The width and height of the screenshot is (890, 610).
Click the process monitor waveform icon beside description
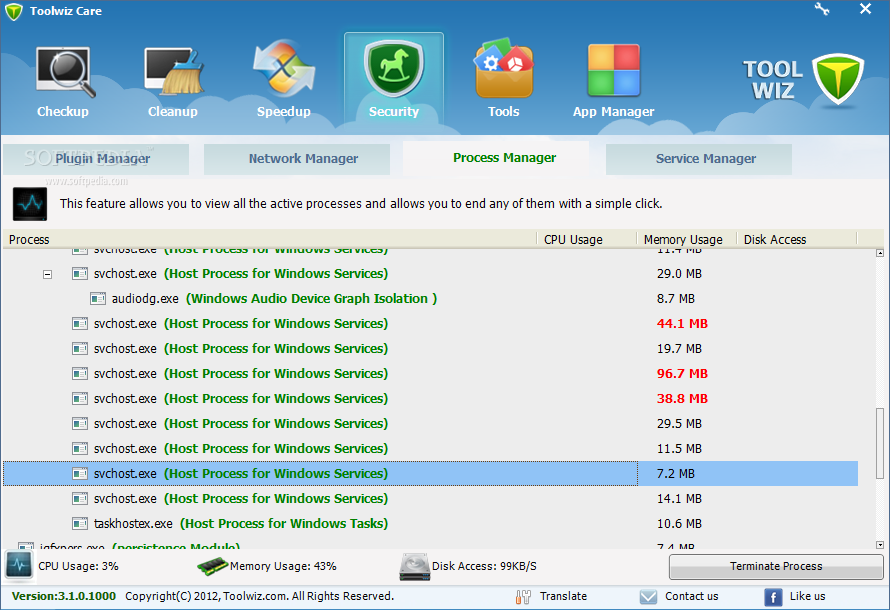click(30, 204)
